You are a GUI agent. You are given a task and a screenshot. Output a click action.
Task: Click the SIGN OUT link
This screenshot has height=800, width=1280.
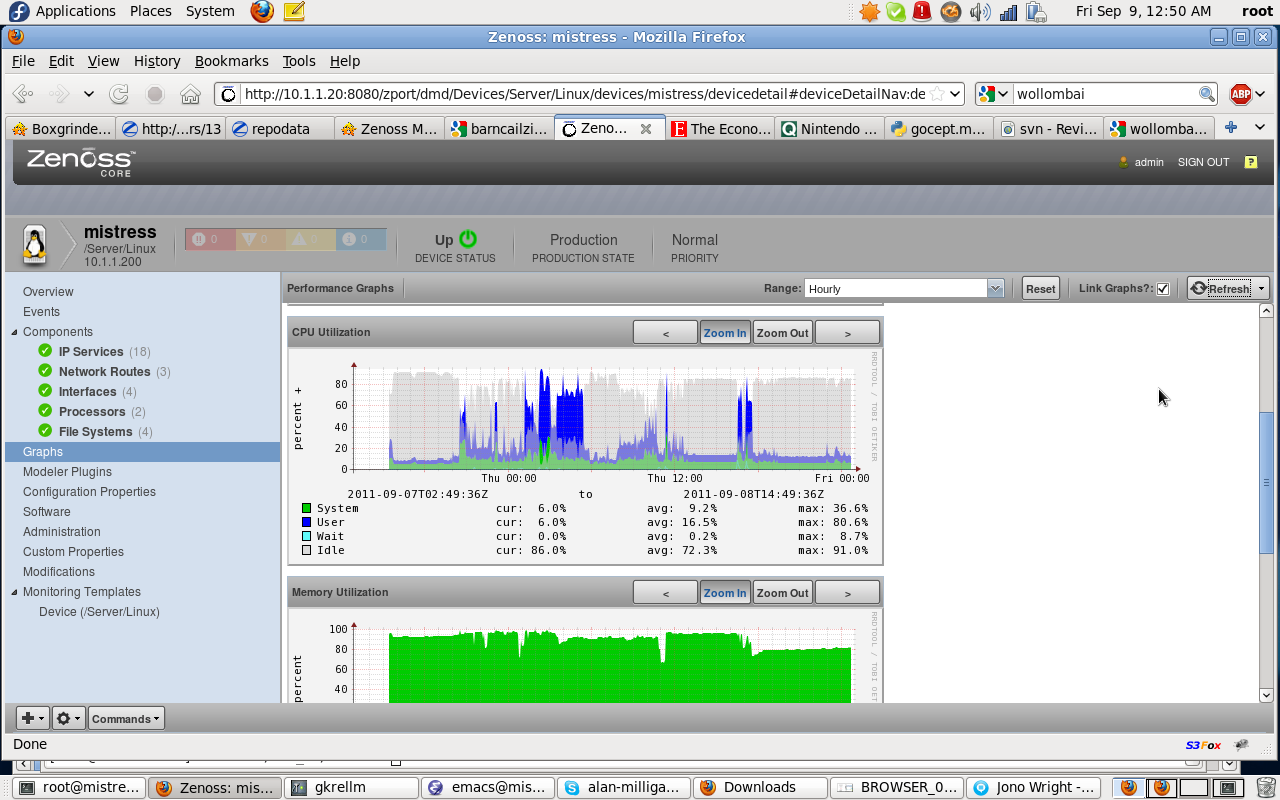[1203, 162]
